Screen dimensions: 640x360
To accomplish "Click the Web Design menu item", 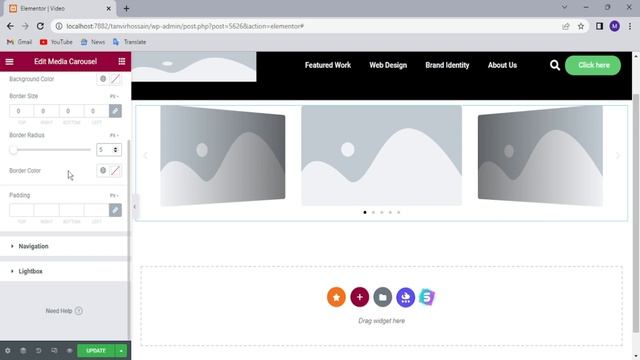I will (x=388, y=65).
